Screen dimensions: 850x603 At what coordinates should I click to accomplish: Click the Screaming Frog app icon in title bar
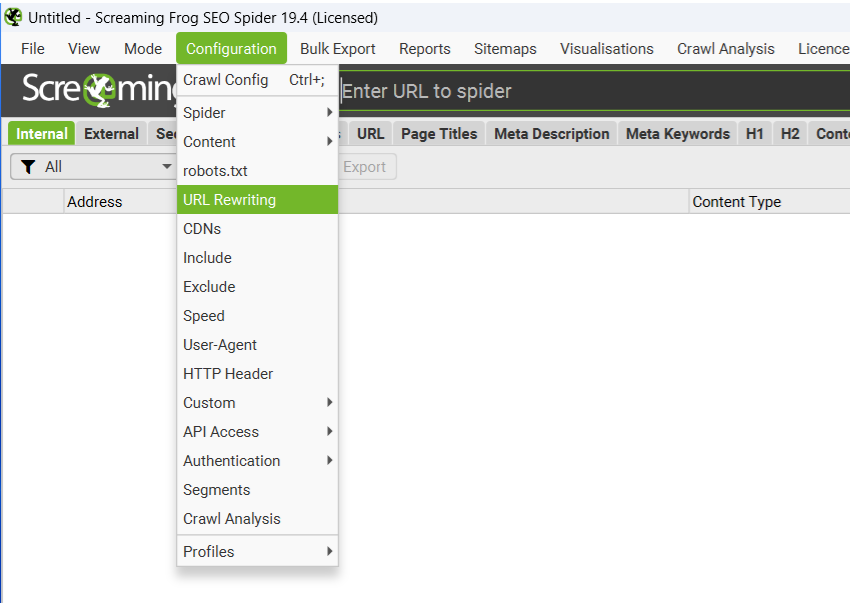pos(13,17)
